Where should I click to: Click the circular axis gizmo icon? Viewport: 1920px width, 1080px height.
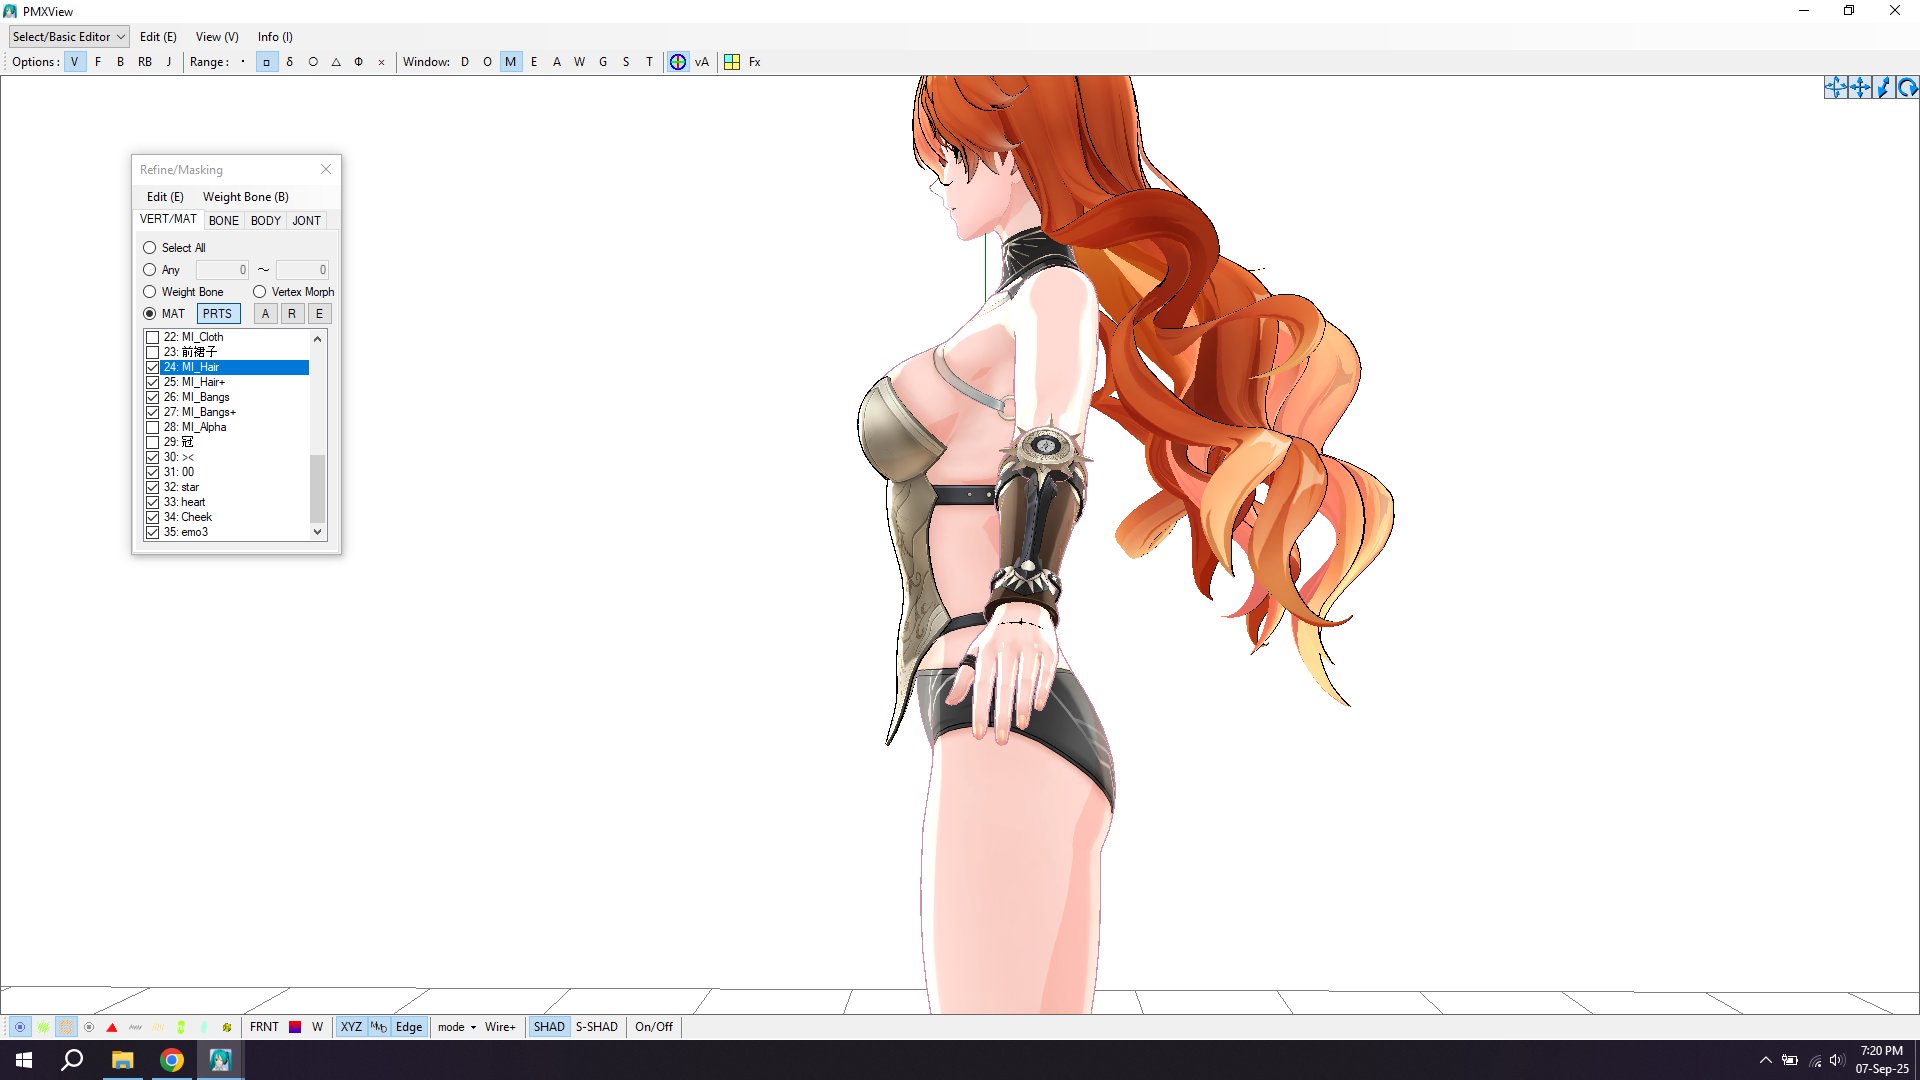(678, 62)
